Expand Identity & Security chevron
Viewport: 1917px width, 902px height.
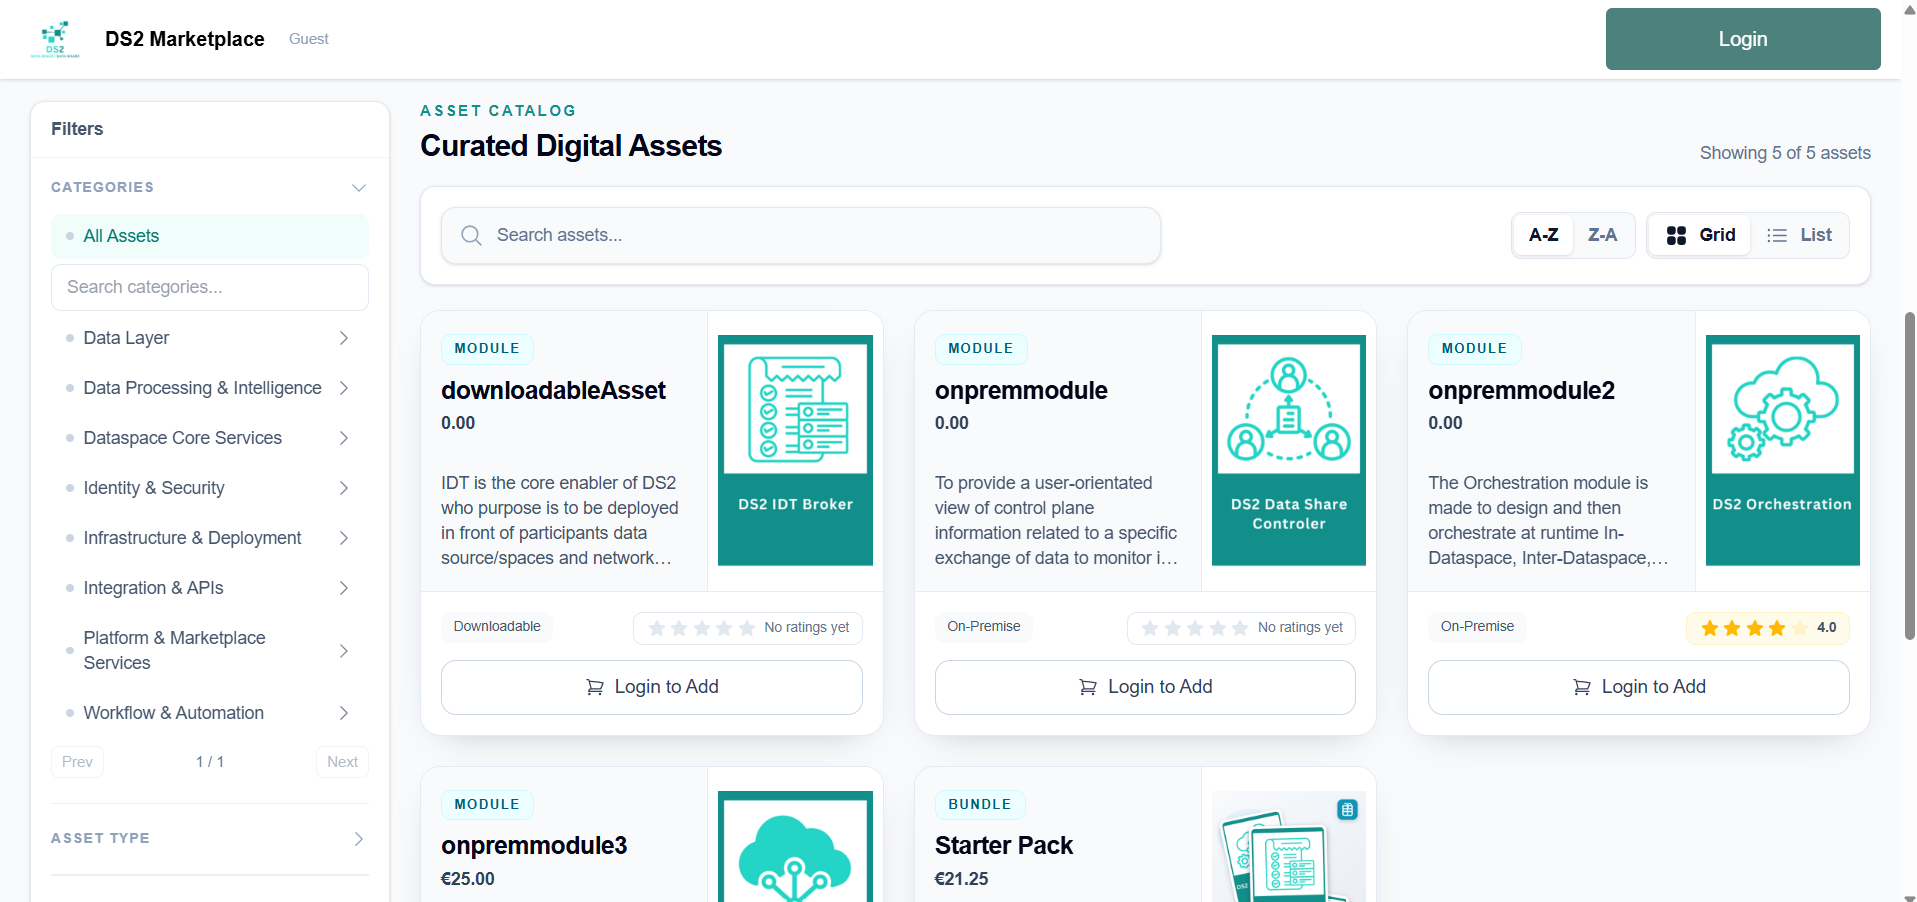pyautogui.click(x=343, y=488)
